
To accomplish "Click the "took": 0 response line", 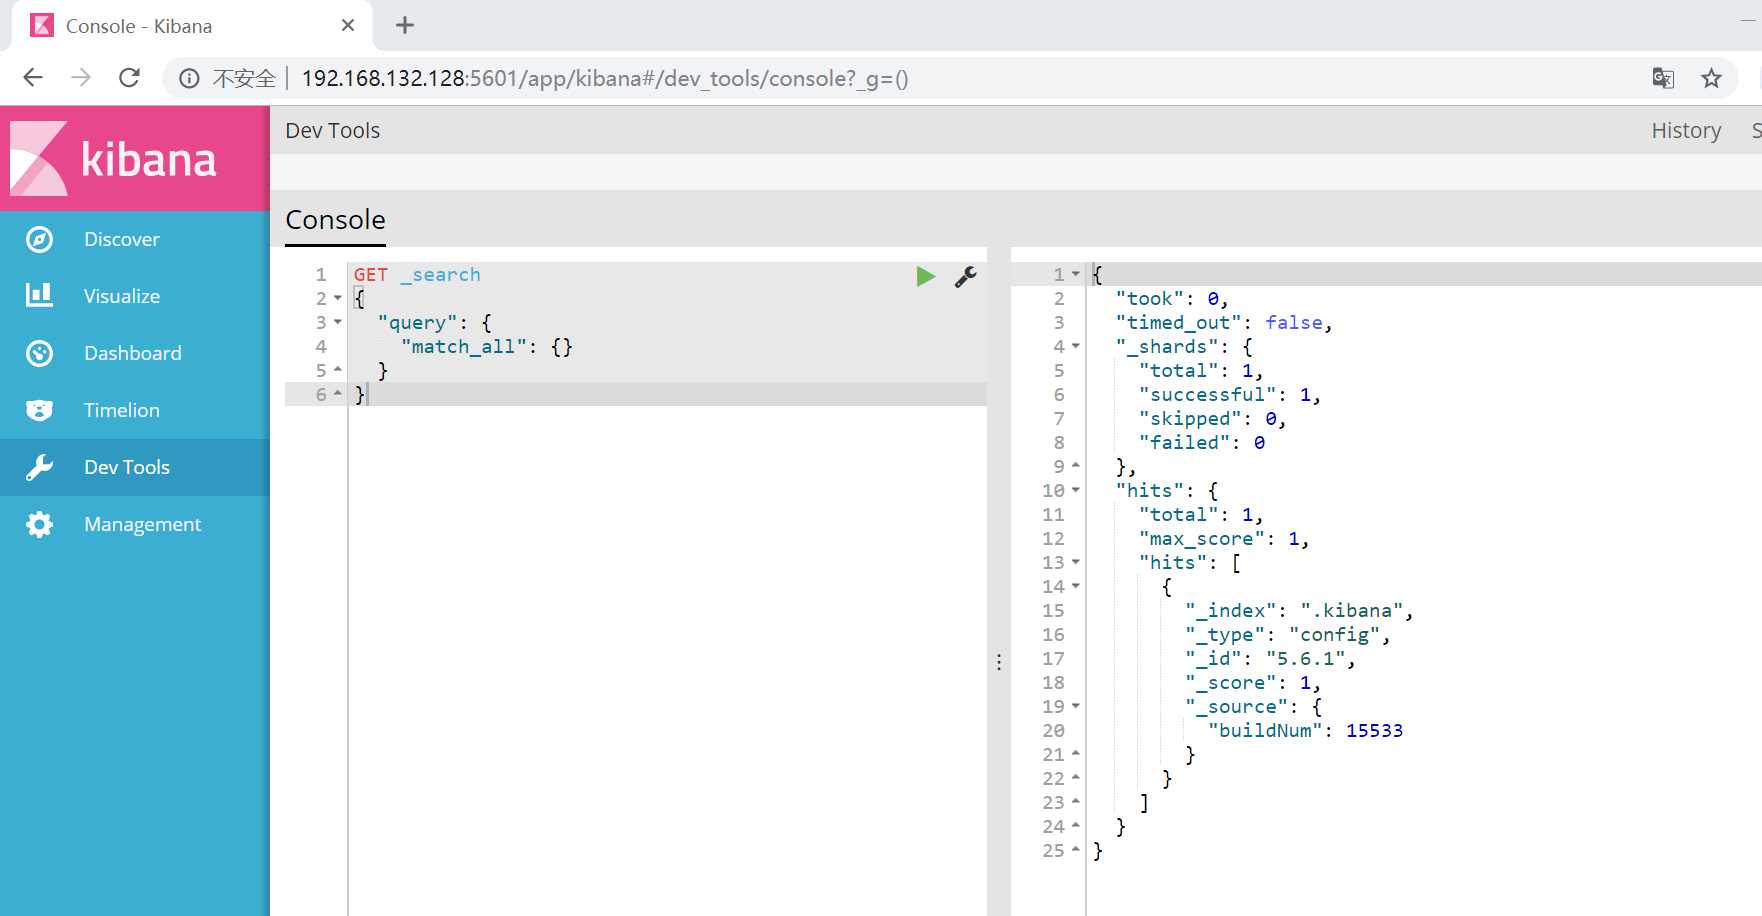I will tap(1172, 298).
